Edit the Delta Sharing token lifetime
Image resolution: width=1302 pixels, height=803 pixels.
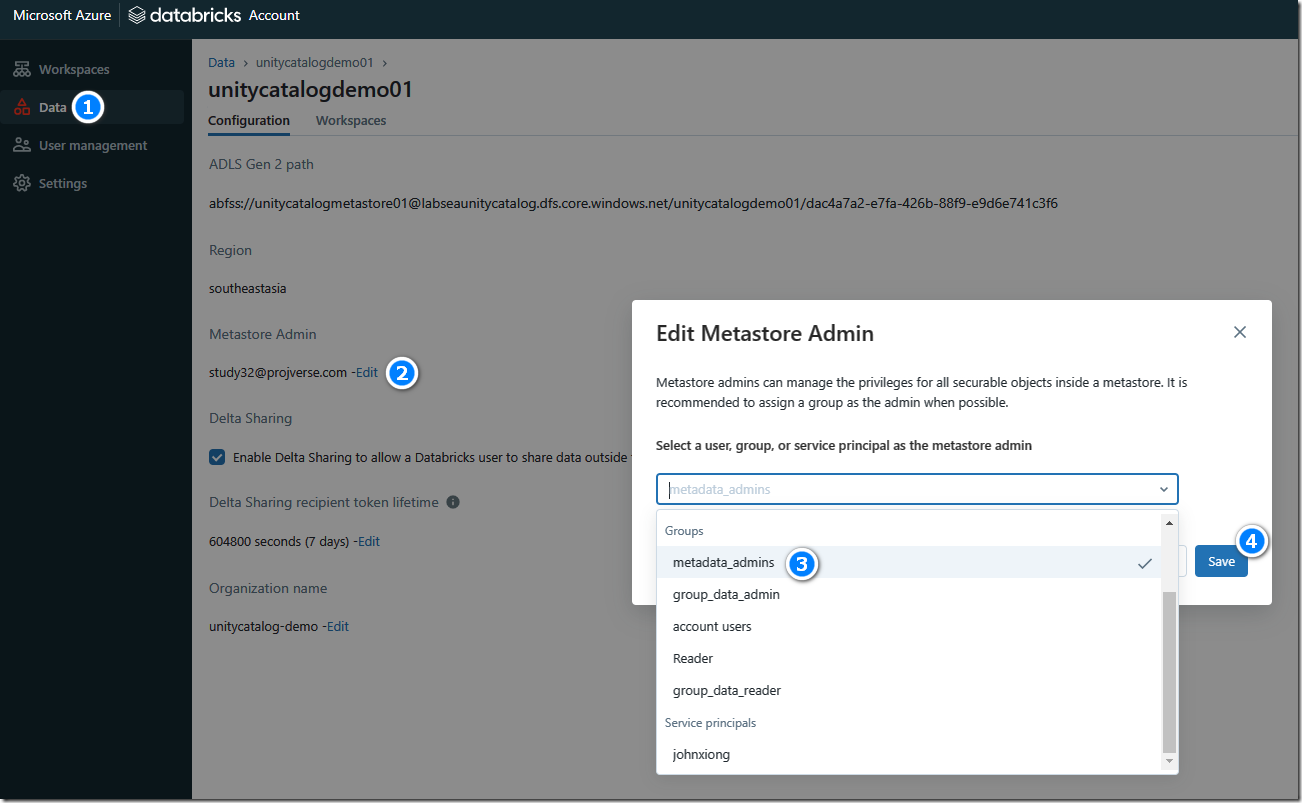369,542
